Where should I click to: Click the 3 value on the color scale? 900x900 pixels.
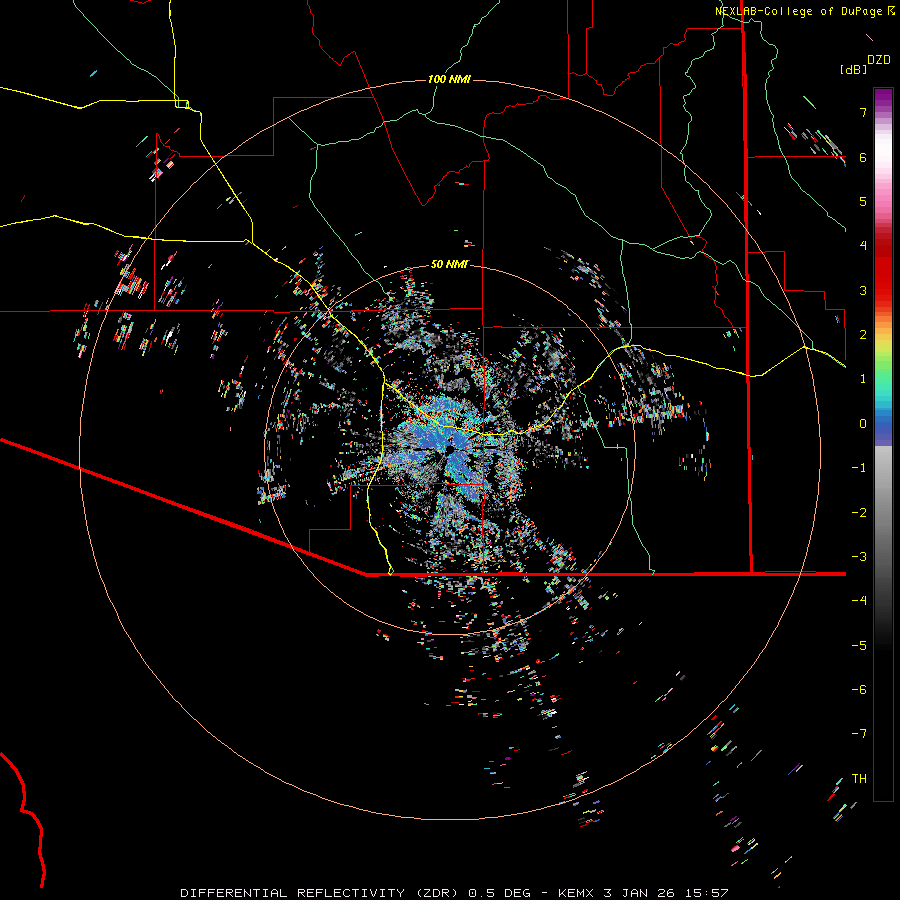[x=863, y=290]
